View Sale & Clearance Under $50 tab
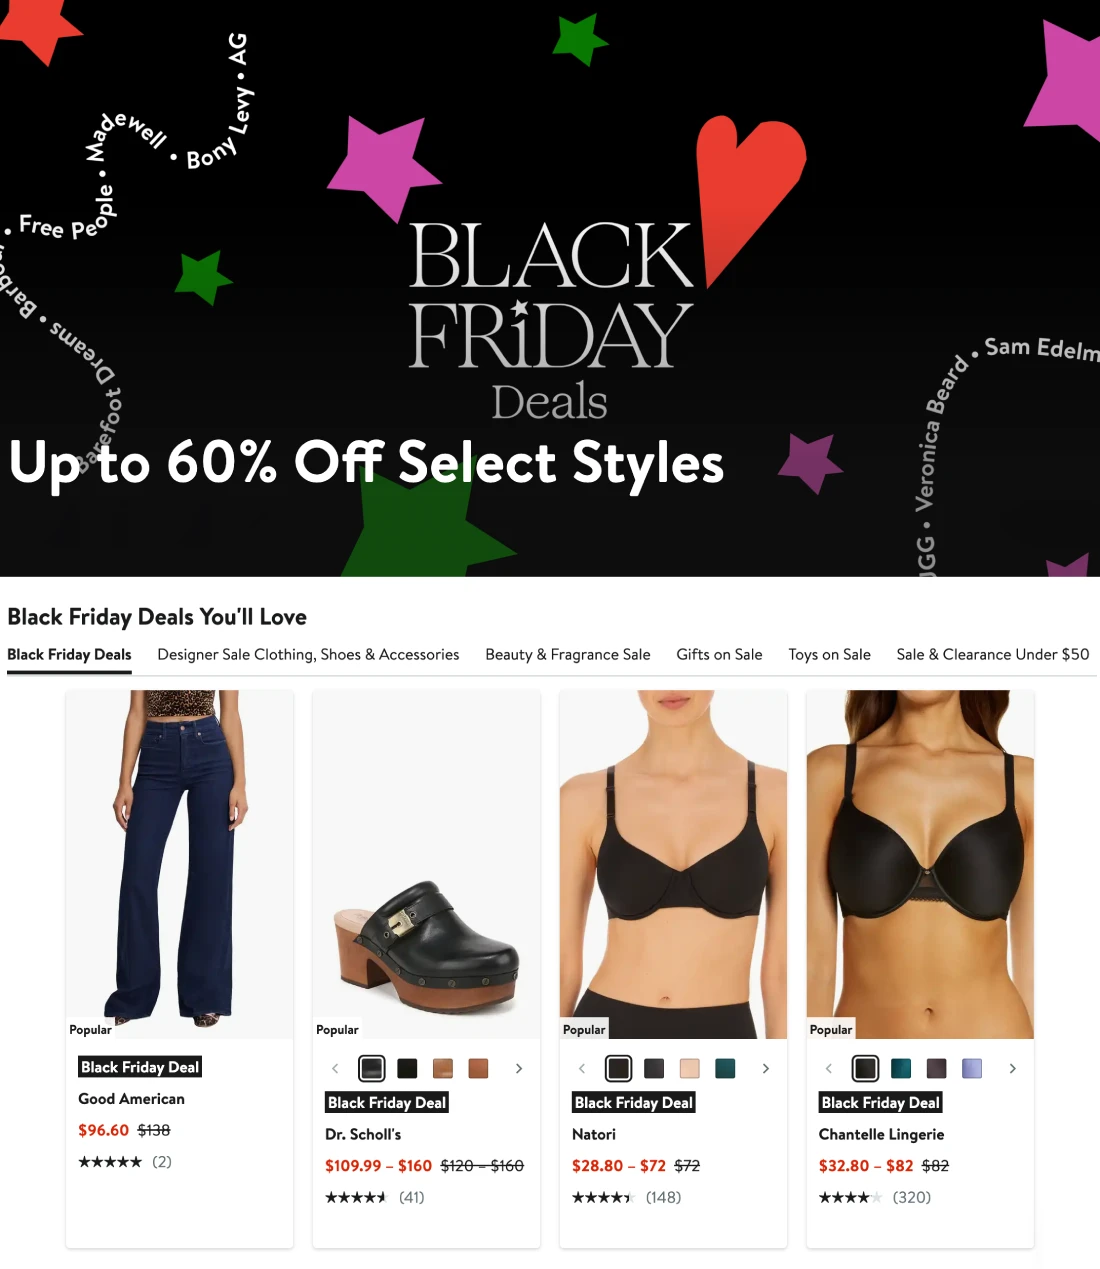 993,655
